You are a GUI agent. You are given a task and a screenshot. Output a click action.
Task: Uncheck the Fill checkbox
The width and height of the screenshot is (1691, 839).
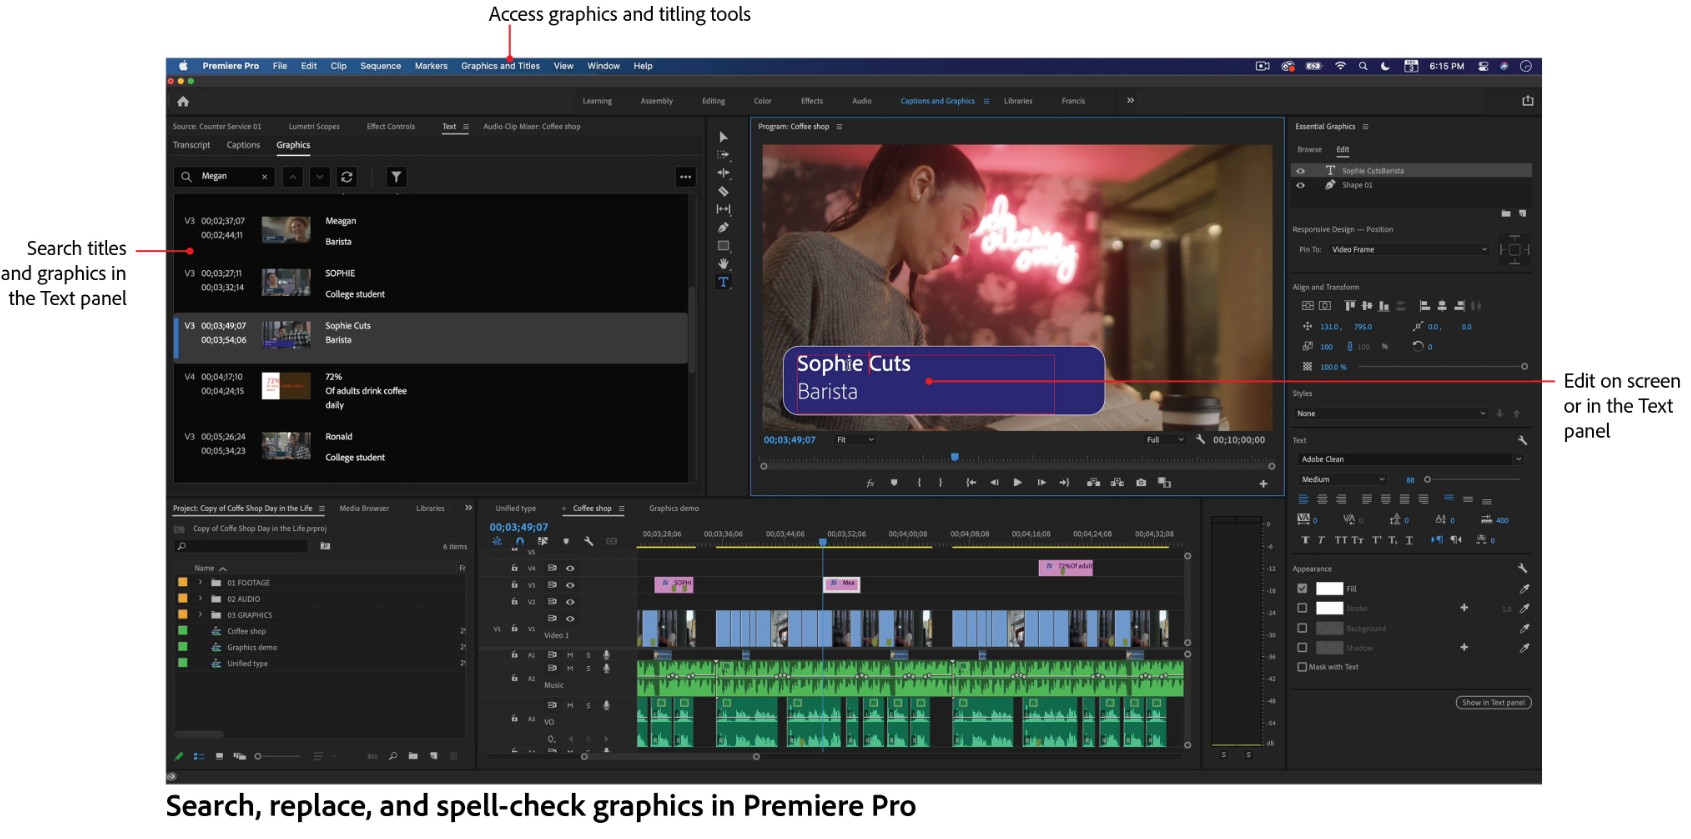pos(1302,589)
